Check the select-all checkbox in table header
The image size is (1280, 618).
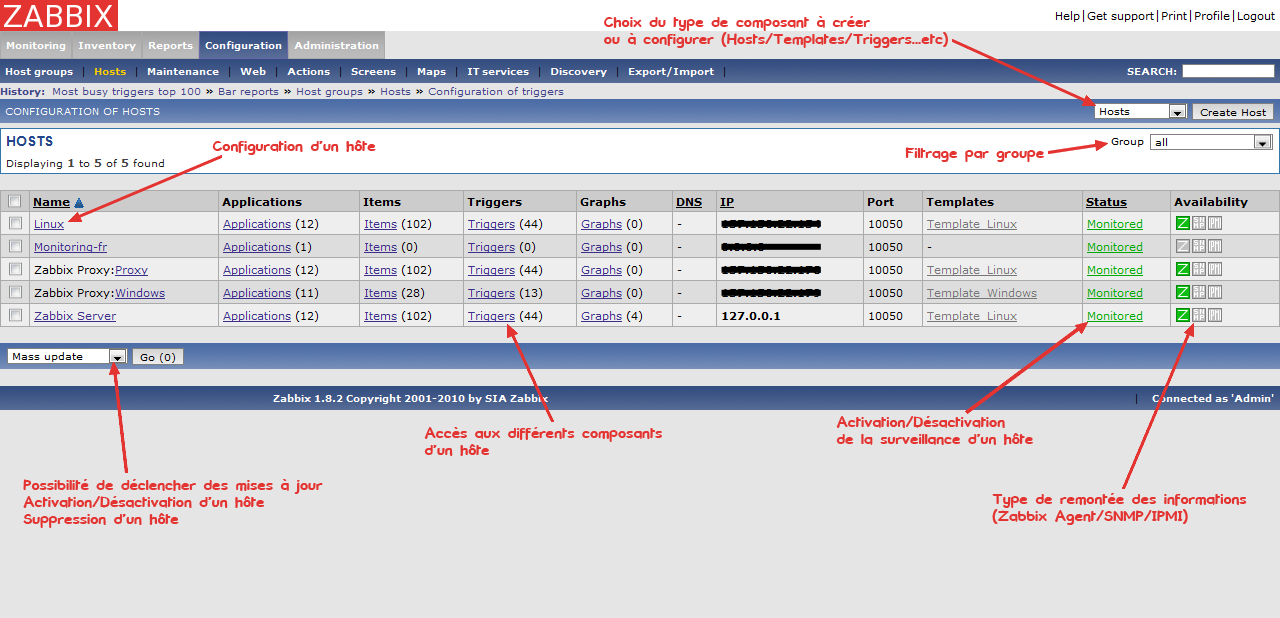[15, 202]
